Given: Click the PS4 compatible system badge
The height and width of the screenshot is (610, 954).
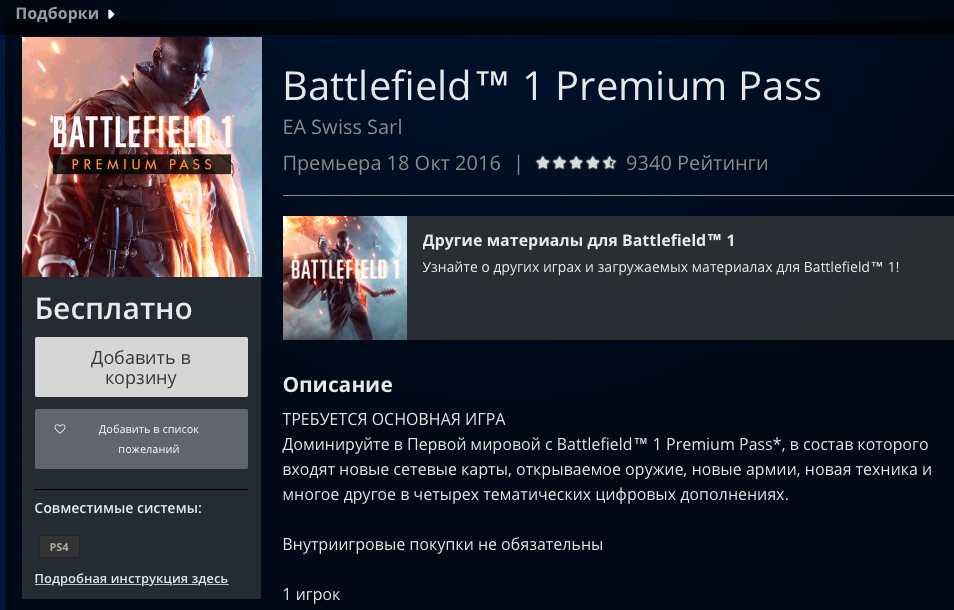Looking at the screenshot, I should (x=58, y=547).
